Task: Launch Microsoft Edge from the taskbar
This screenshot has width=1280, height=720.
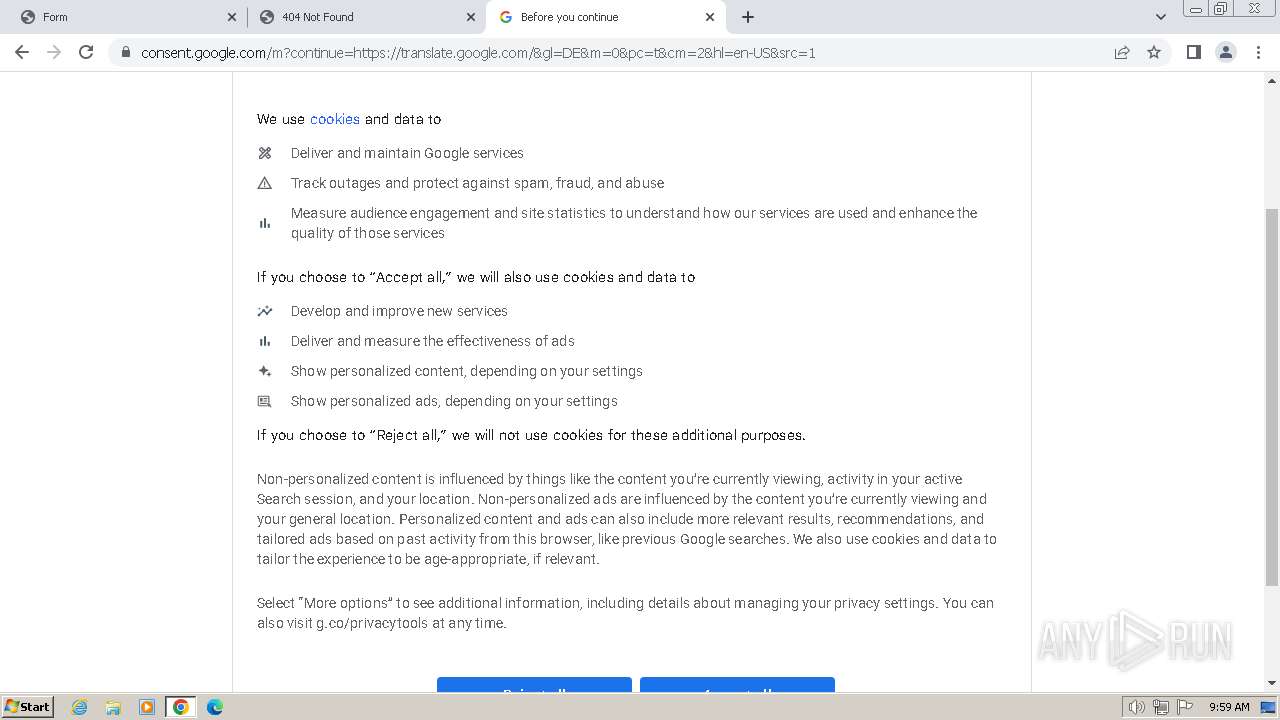Action: [x=214, y=707]
